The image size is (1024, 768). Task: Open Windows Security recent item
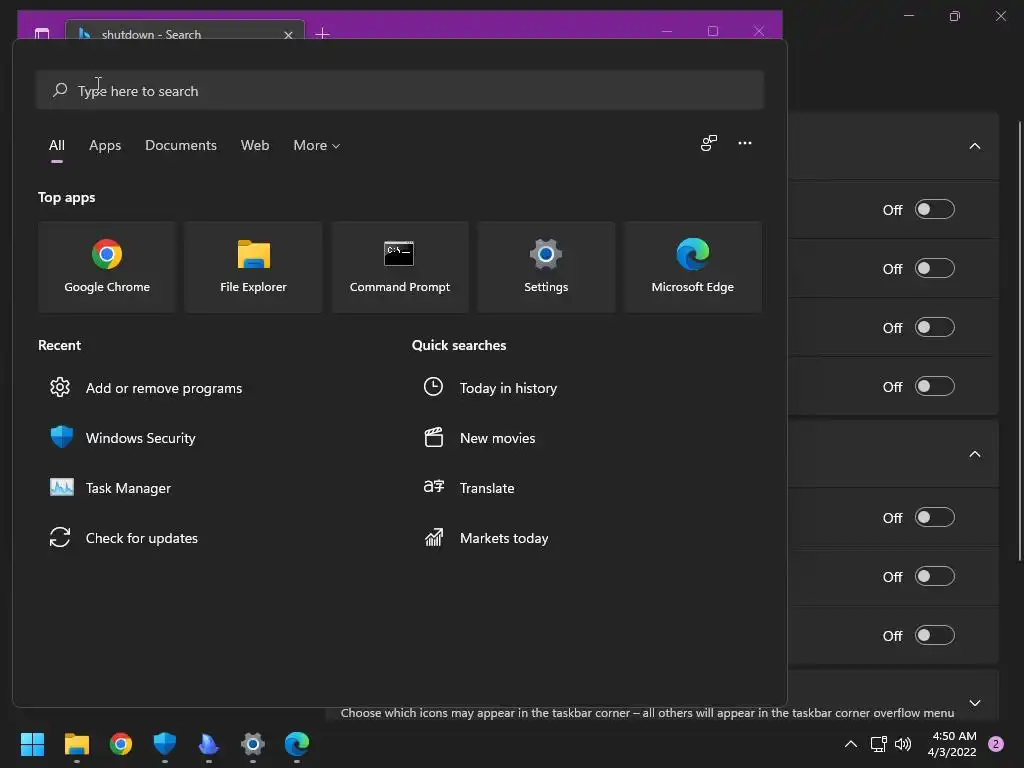click(x=123, y=438)
